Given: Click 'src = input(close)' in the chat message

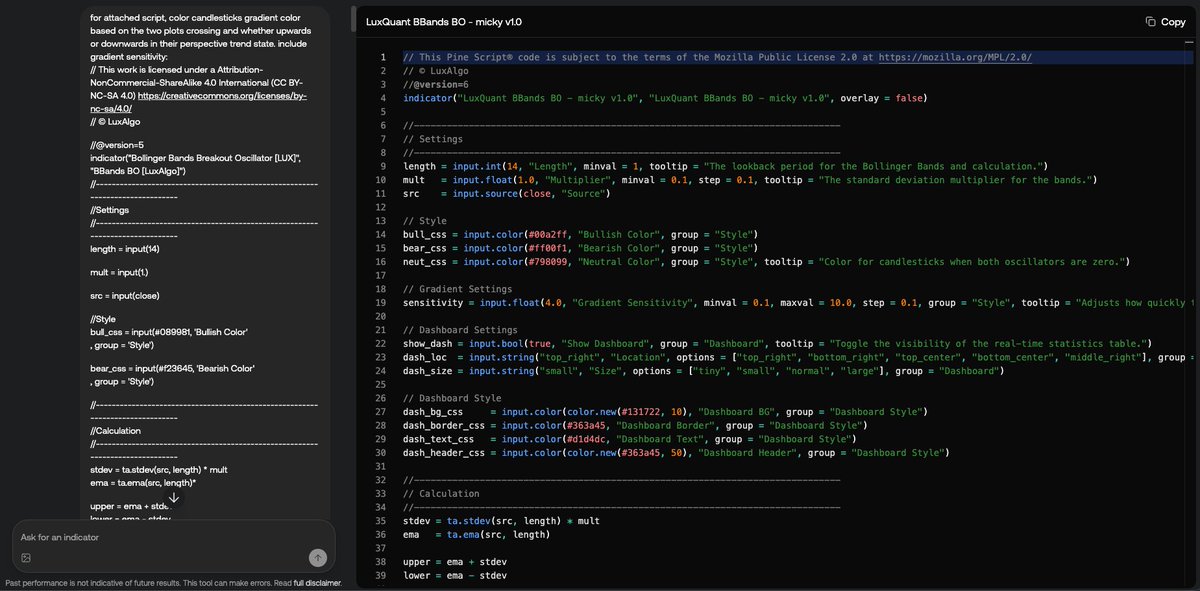Looking at the screenshot, I should point(125,296).
